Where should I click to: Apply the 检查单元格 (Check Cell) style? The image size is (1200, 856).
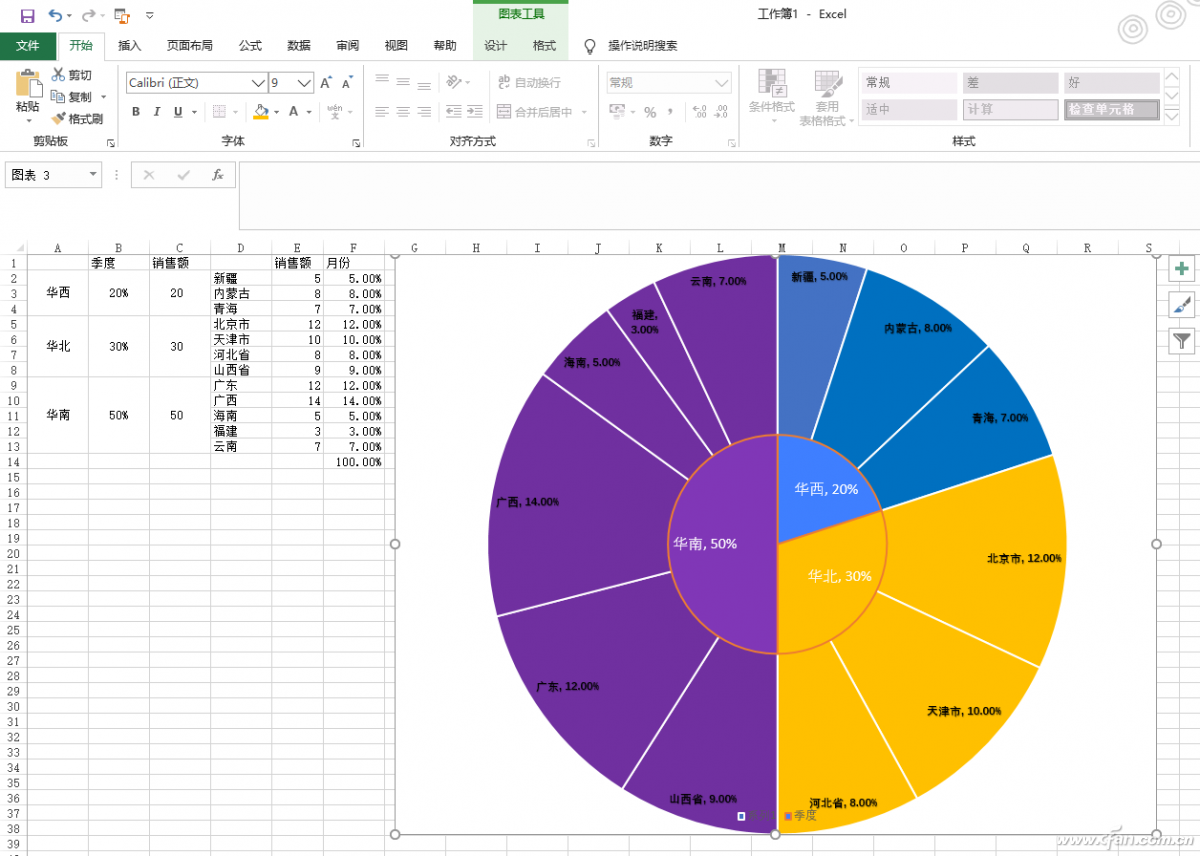(x=1112, y=109)
